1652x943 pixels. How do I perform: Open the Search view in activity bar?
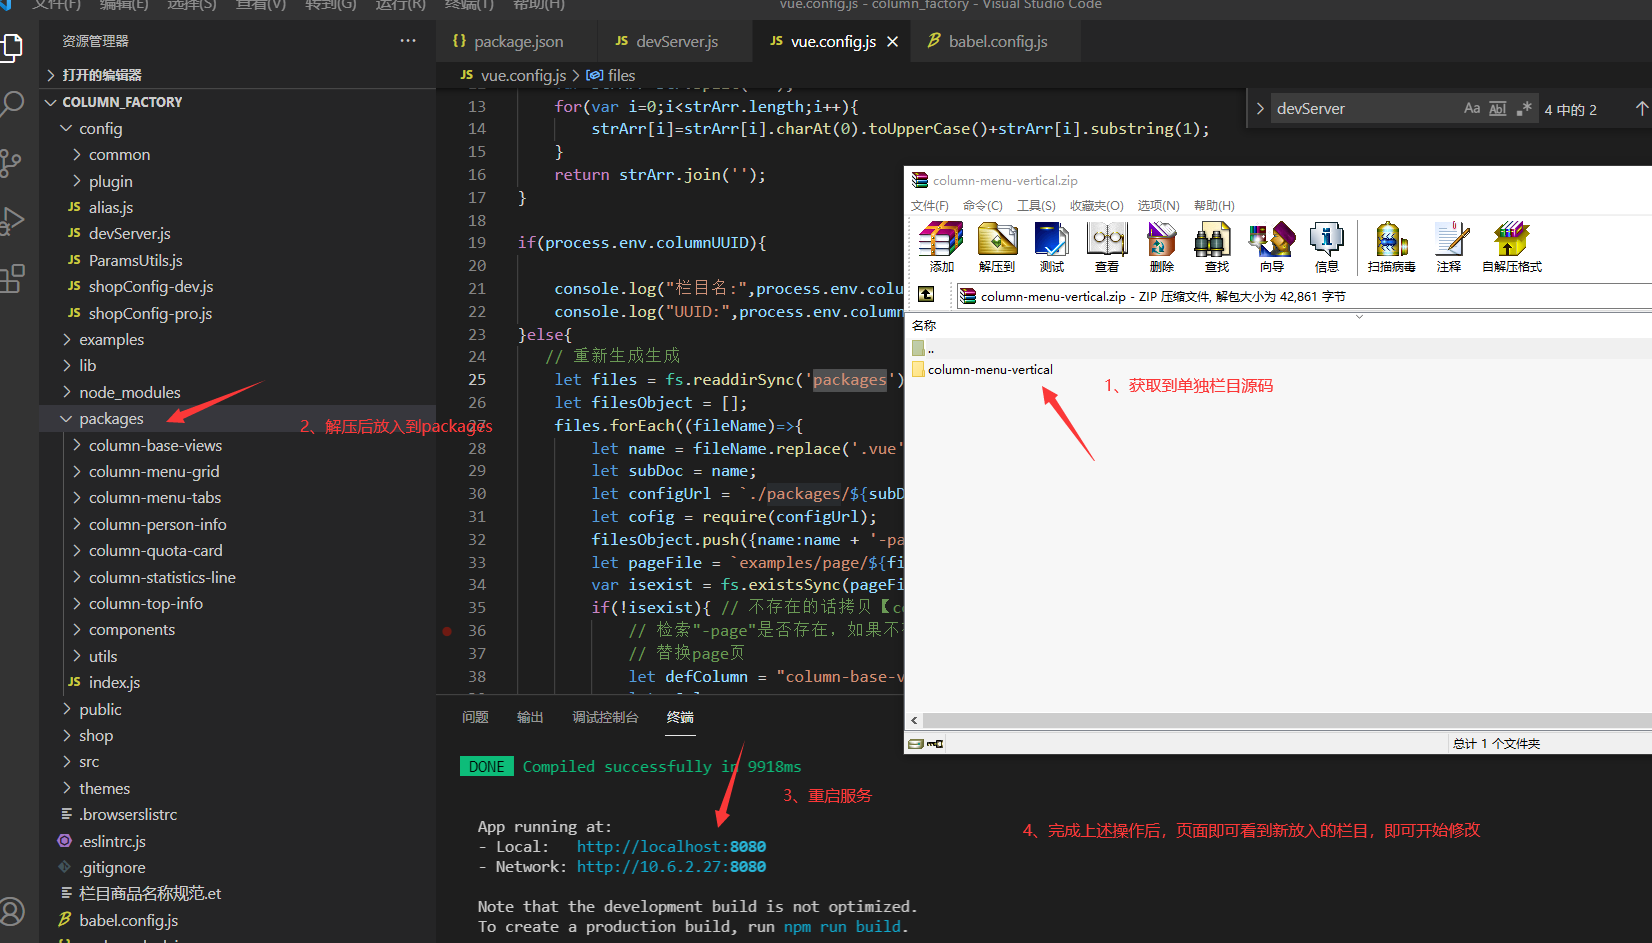pos(12,104)
